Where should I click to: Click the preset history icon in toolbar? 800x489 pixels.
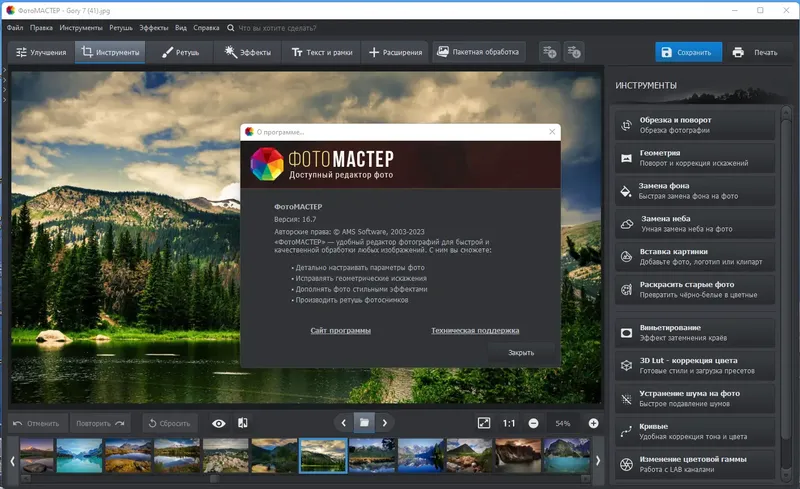click(574, 52)
